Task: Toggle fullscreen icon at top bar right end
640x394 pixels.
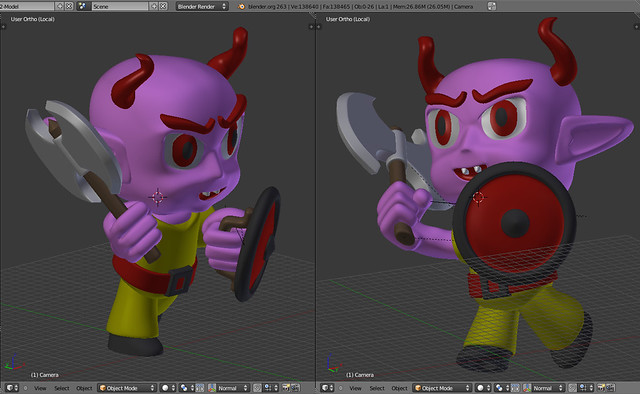Action: pyautogui.click(x=492, y=6)
